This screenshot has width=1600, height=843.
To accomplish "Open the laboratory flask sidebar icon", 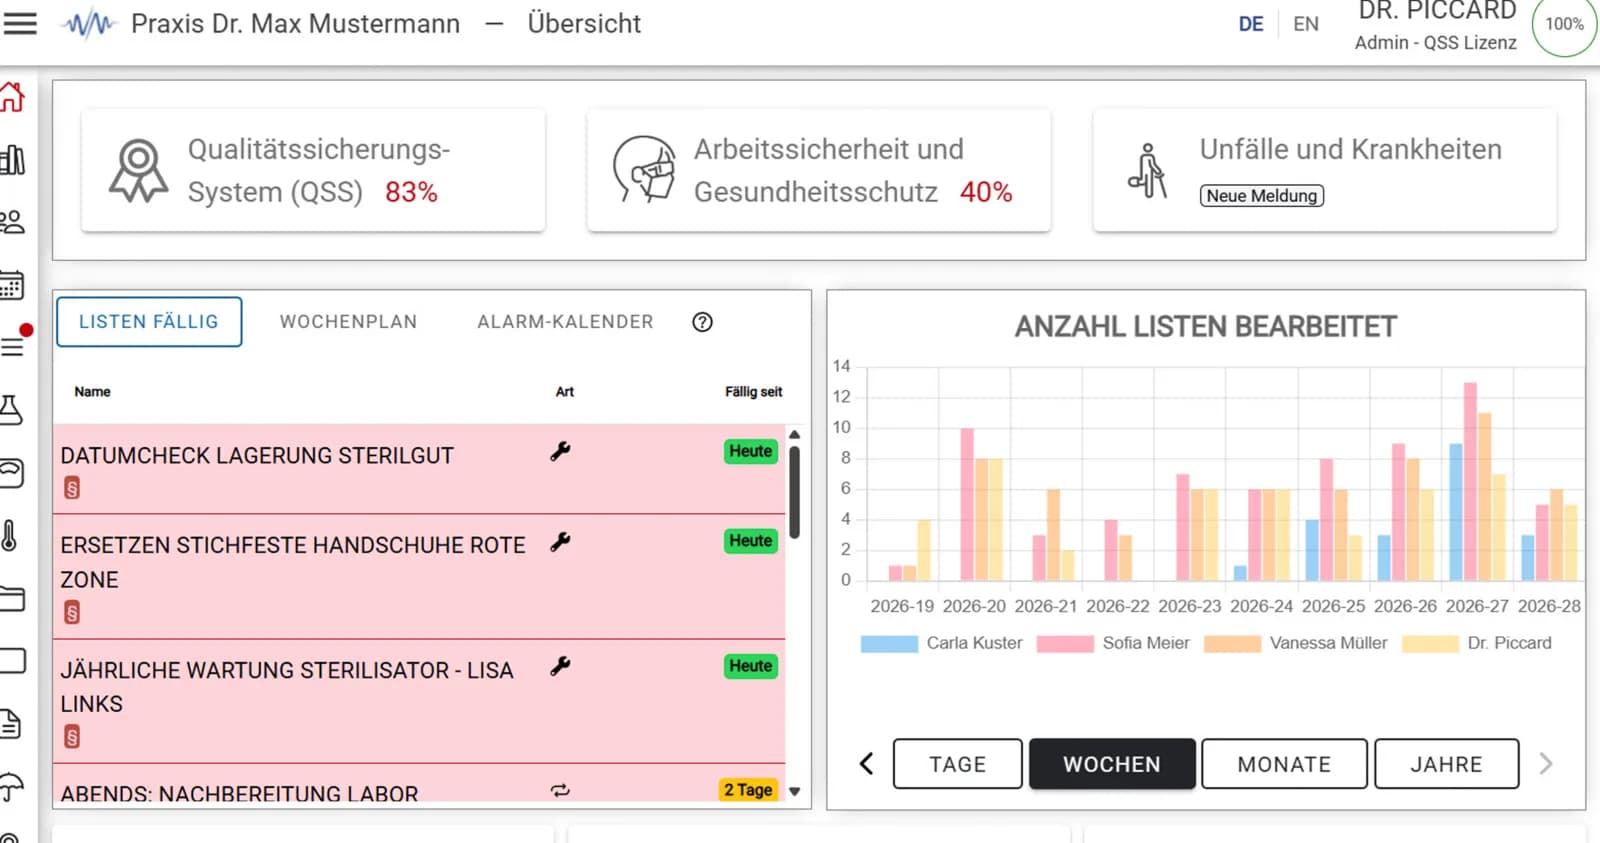I will coord(11,409).
